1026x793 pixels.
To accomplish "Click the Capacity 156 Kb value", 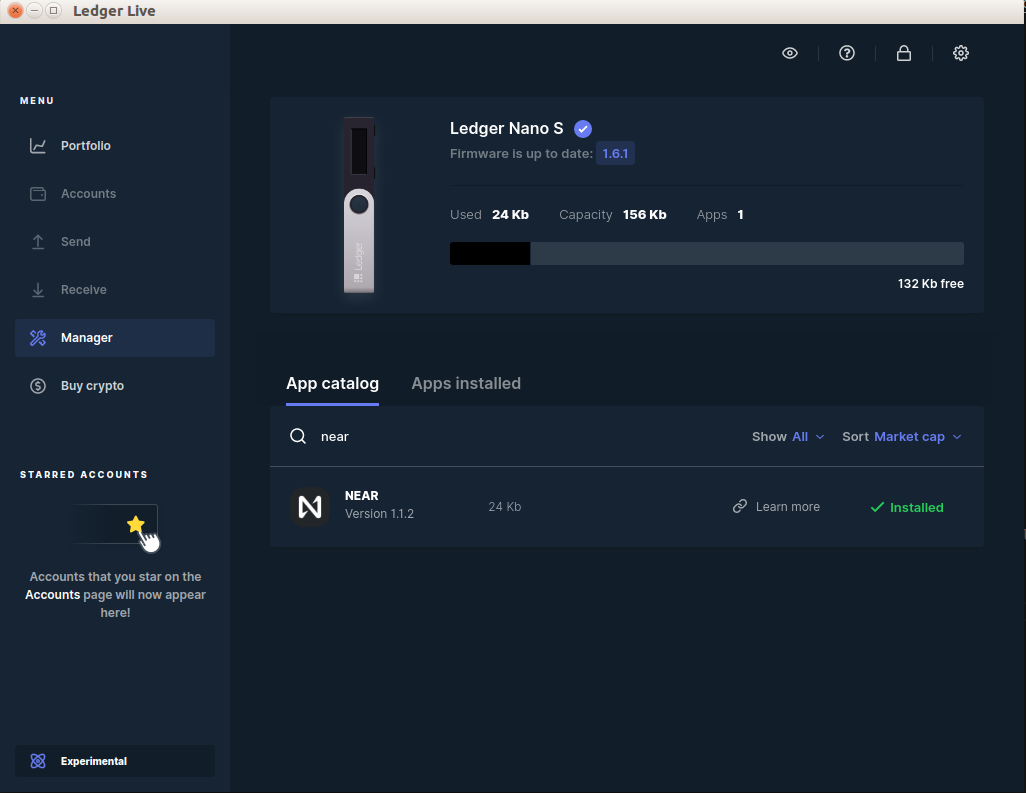I will click(x=645, y=215).
